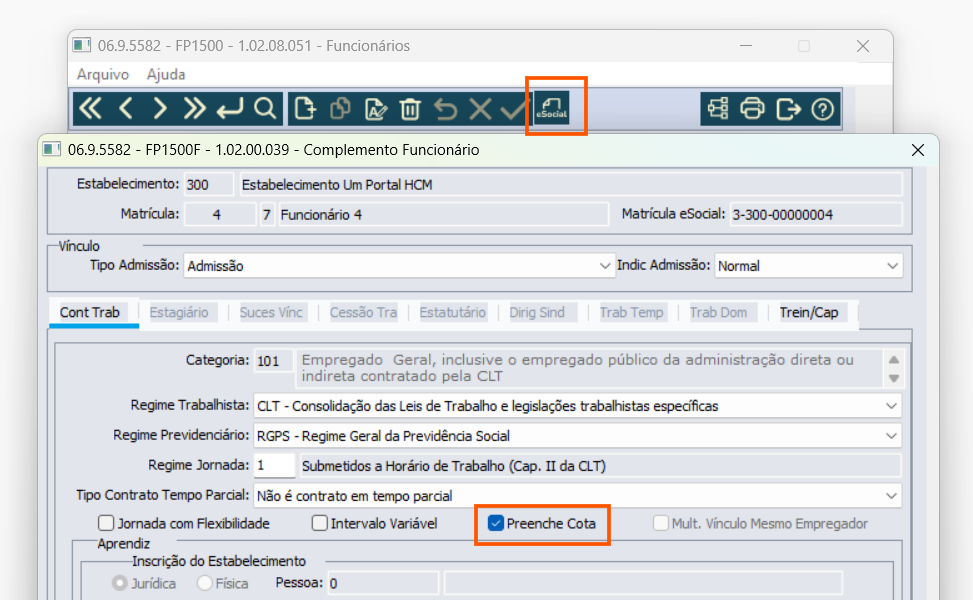Screen dimensions: 973x600
Task: Open the Ajuda menu
Action: [x=166, y=74]
